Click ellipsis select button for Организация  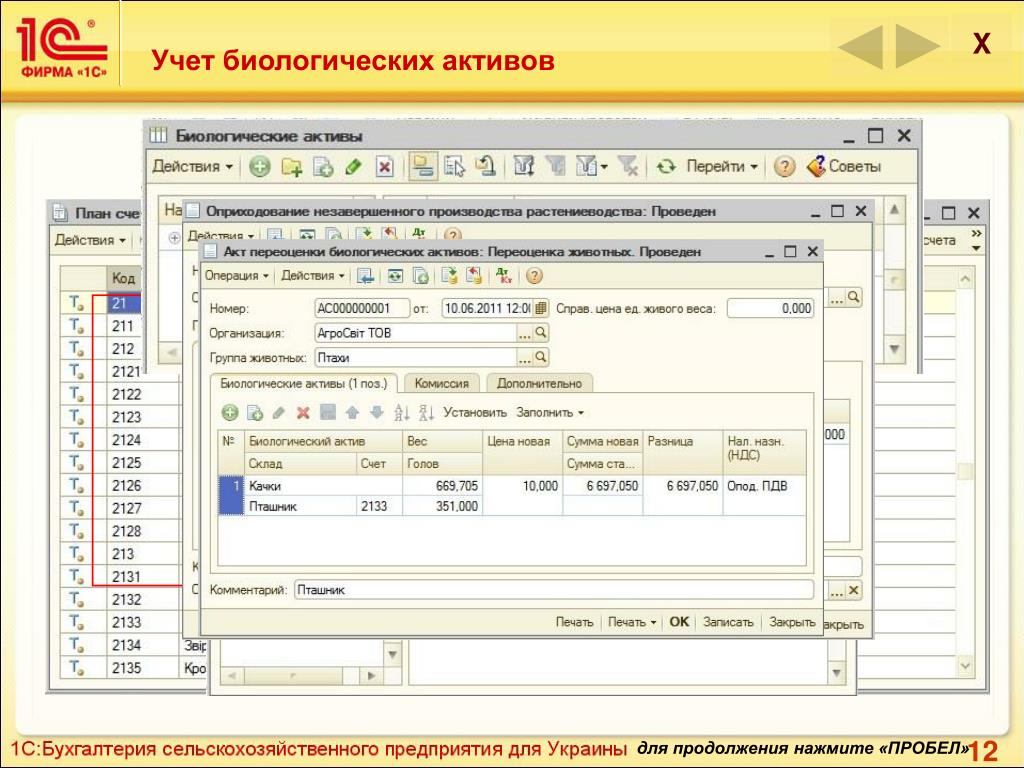point(524,333)
